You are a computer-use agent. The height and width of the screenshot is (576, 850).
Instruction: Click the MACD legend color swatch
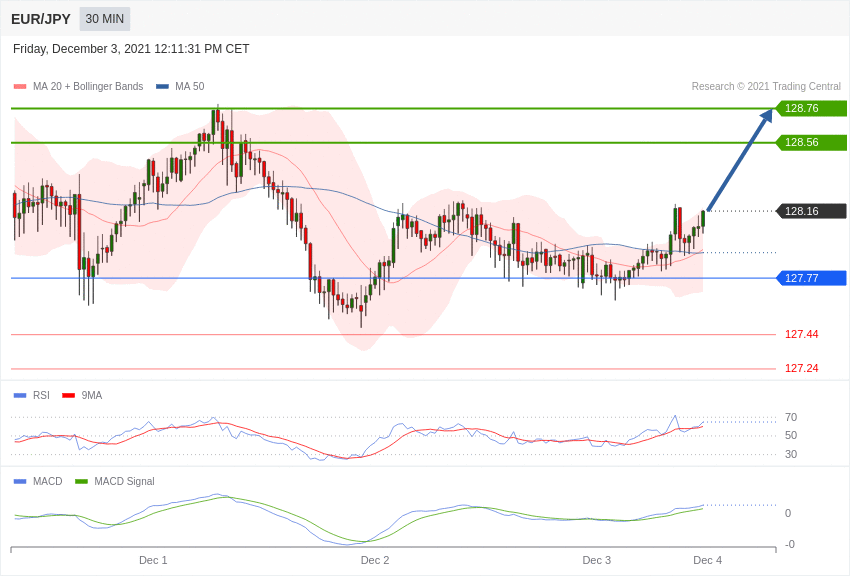pyautogui.click(x=20, y=481)
